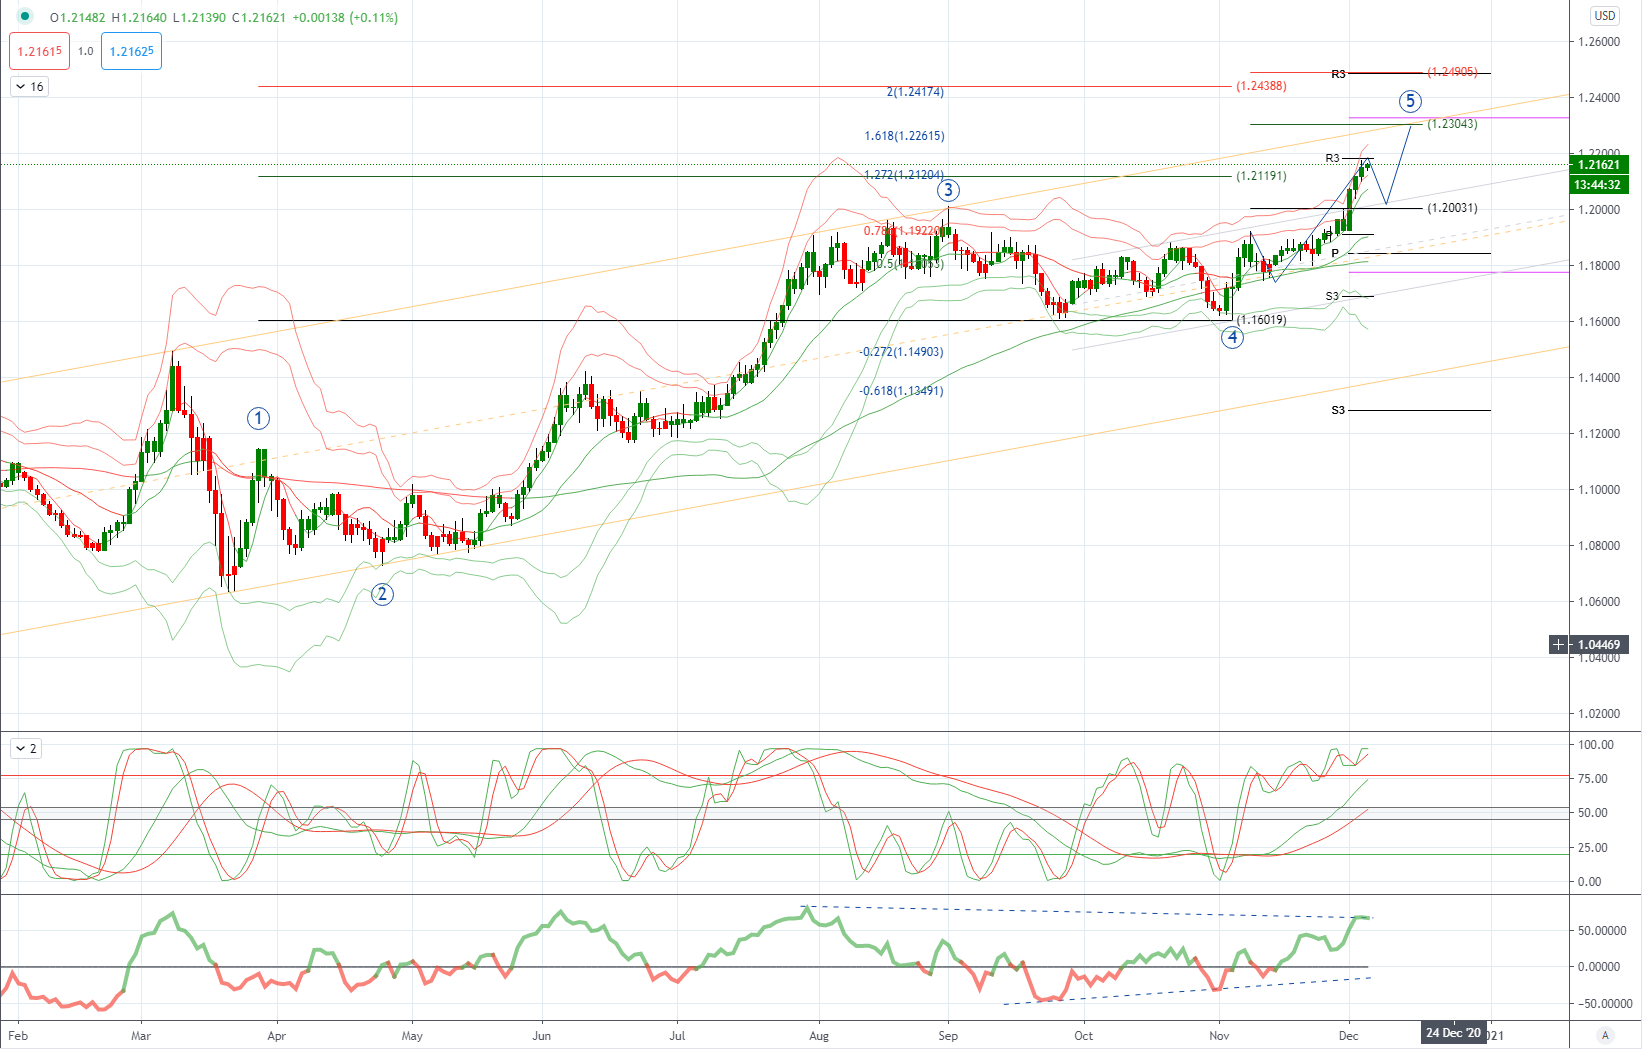Select Elliott wave label 2
1642x1049 pixels.
click(x=382, y=594)
